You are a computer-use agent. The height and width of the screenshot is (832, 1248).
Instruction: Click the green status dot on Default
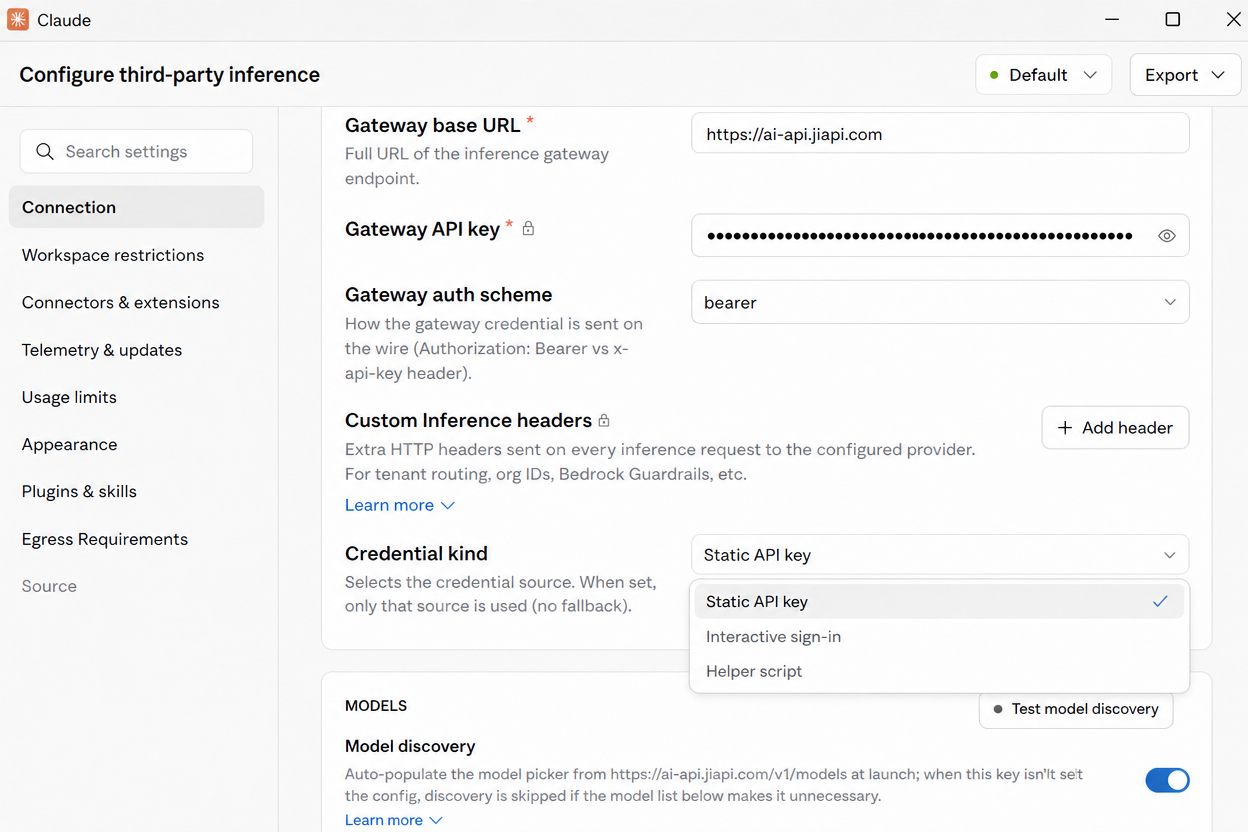(x=994, y=75)
